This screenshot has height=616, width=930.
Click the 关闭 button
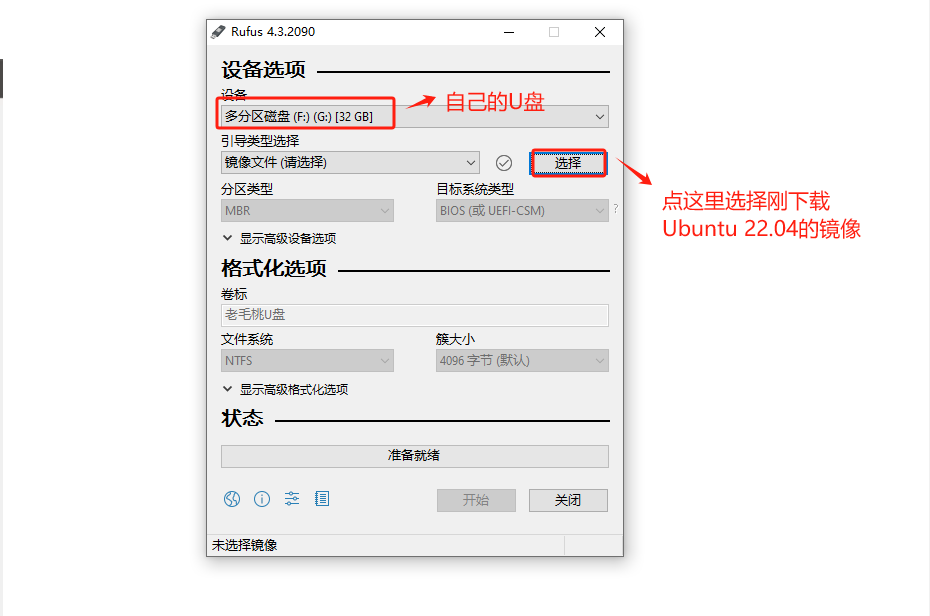[x=568, y=500]
